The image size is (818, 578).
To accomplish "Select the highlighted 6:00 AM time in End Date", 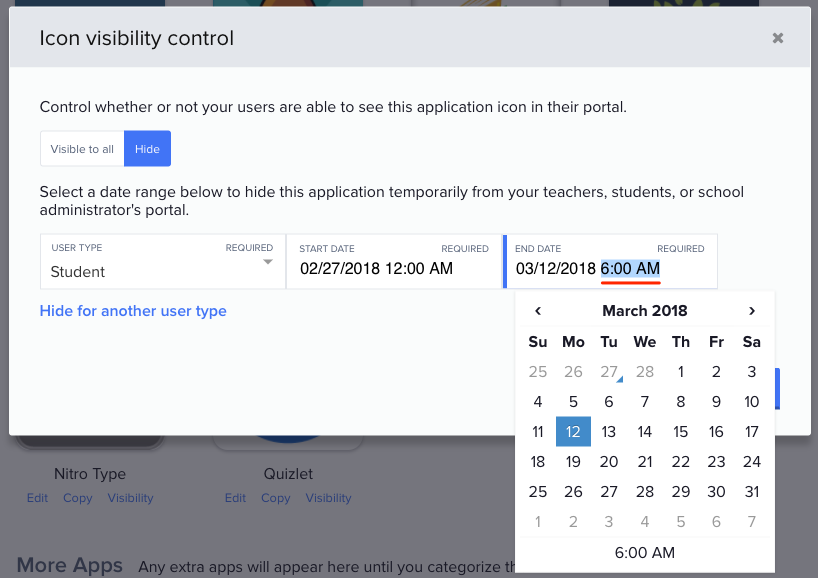I will click(630, 268).
